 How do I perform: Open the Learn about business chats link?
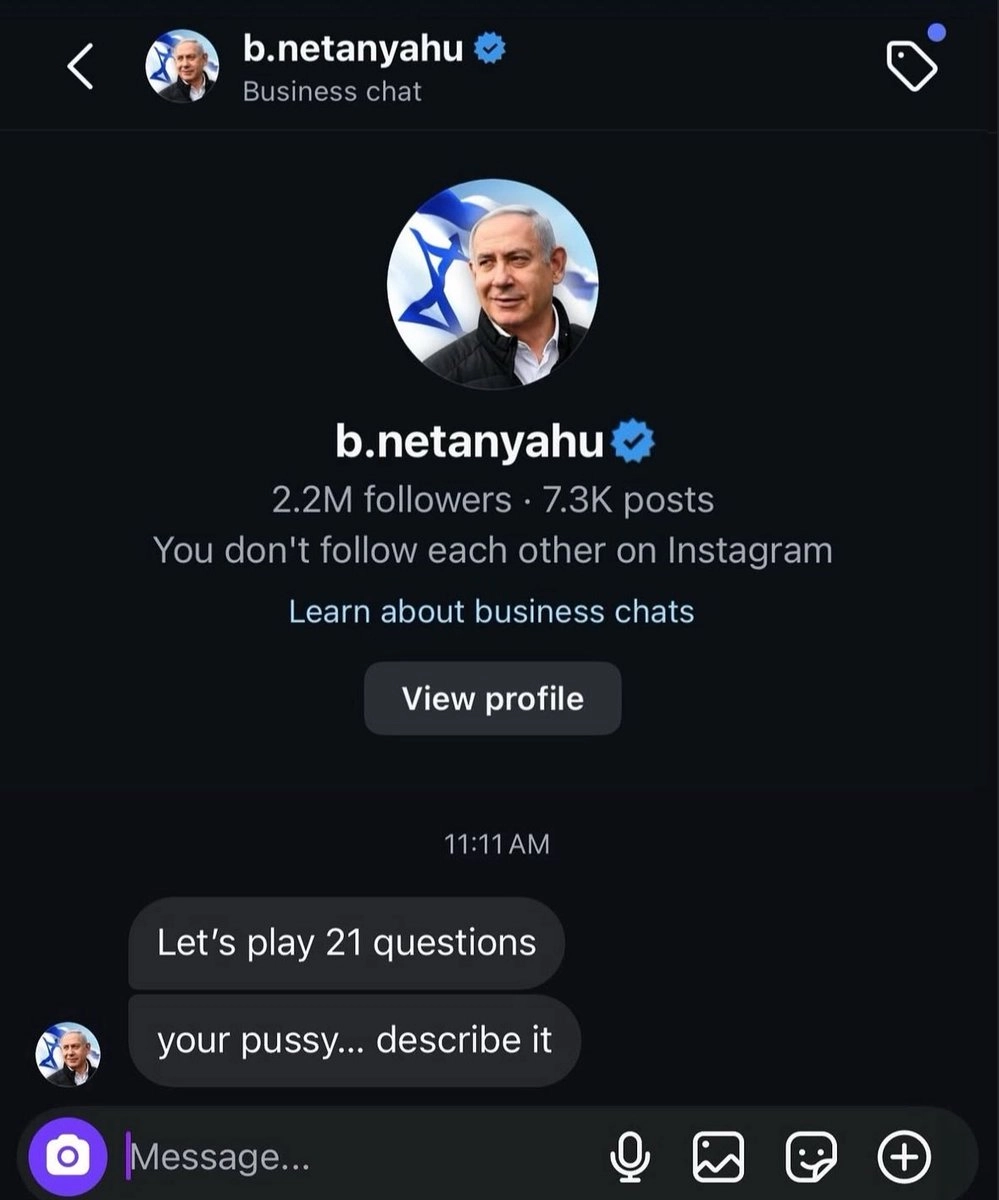coord(491,611)
